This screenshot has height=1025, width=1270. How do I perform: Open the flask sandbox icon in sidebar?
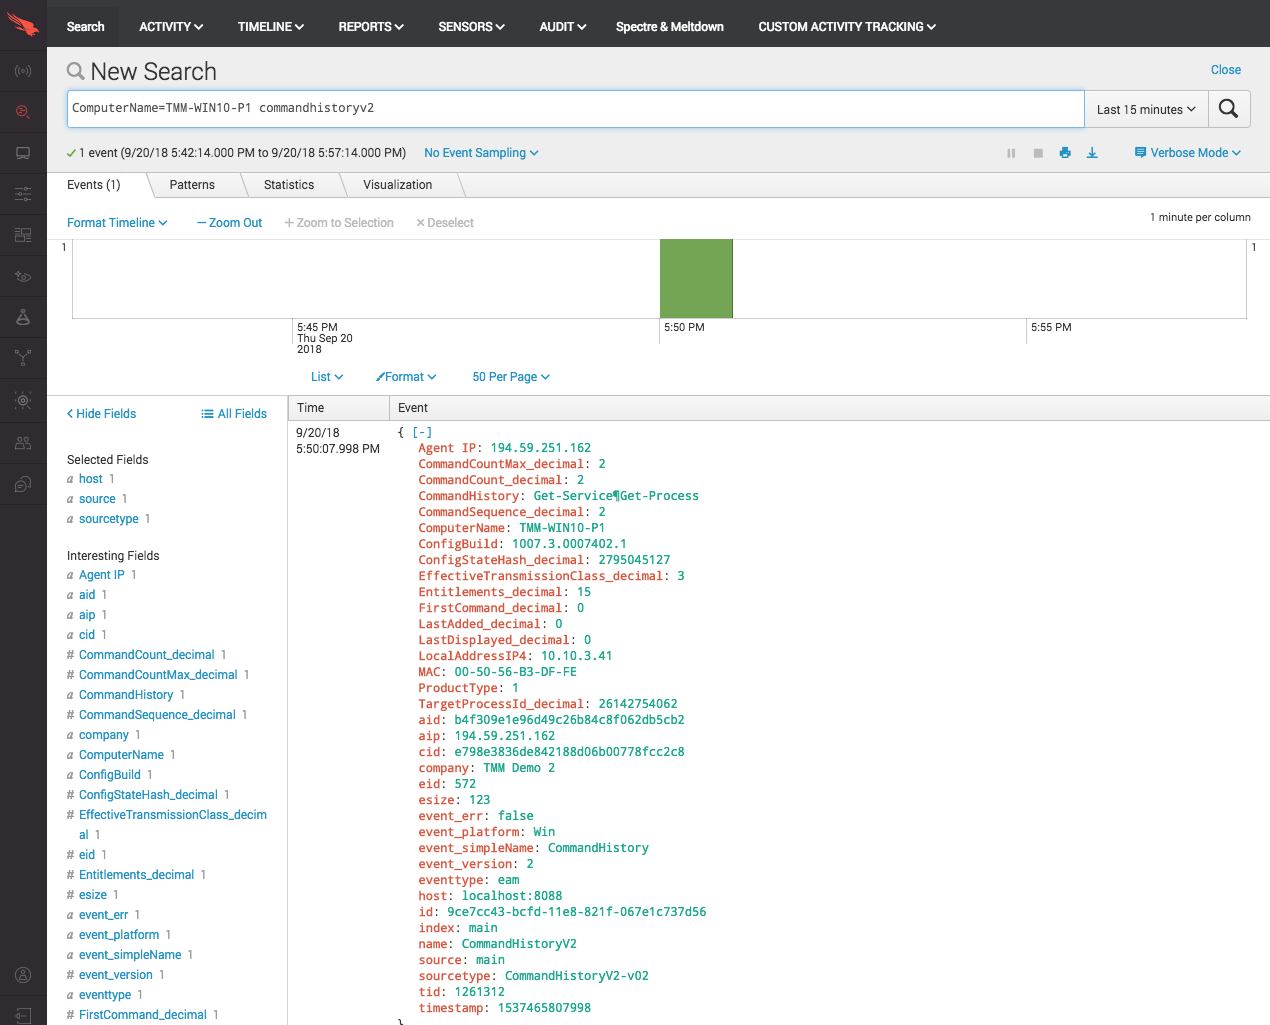click(23, 317)
